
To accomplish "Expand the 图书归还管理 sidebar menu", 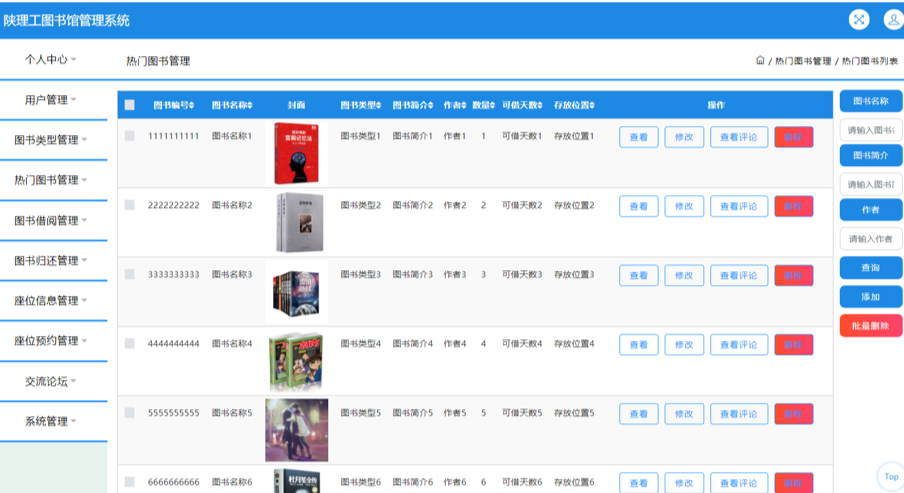I will [51, 261].
